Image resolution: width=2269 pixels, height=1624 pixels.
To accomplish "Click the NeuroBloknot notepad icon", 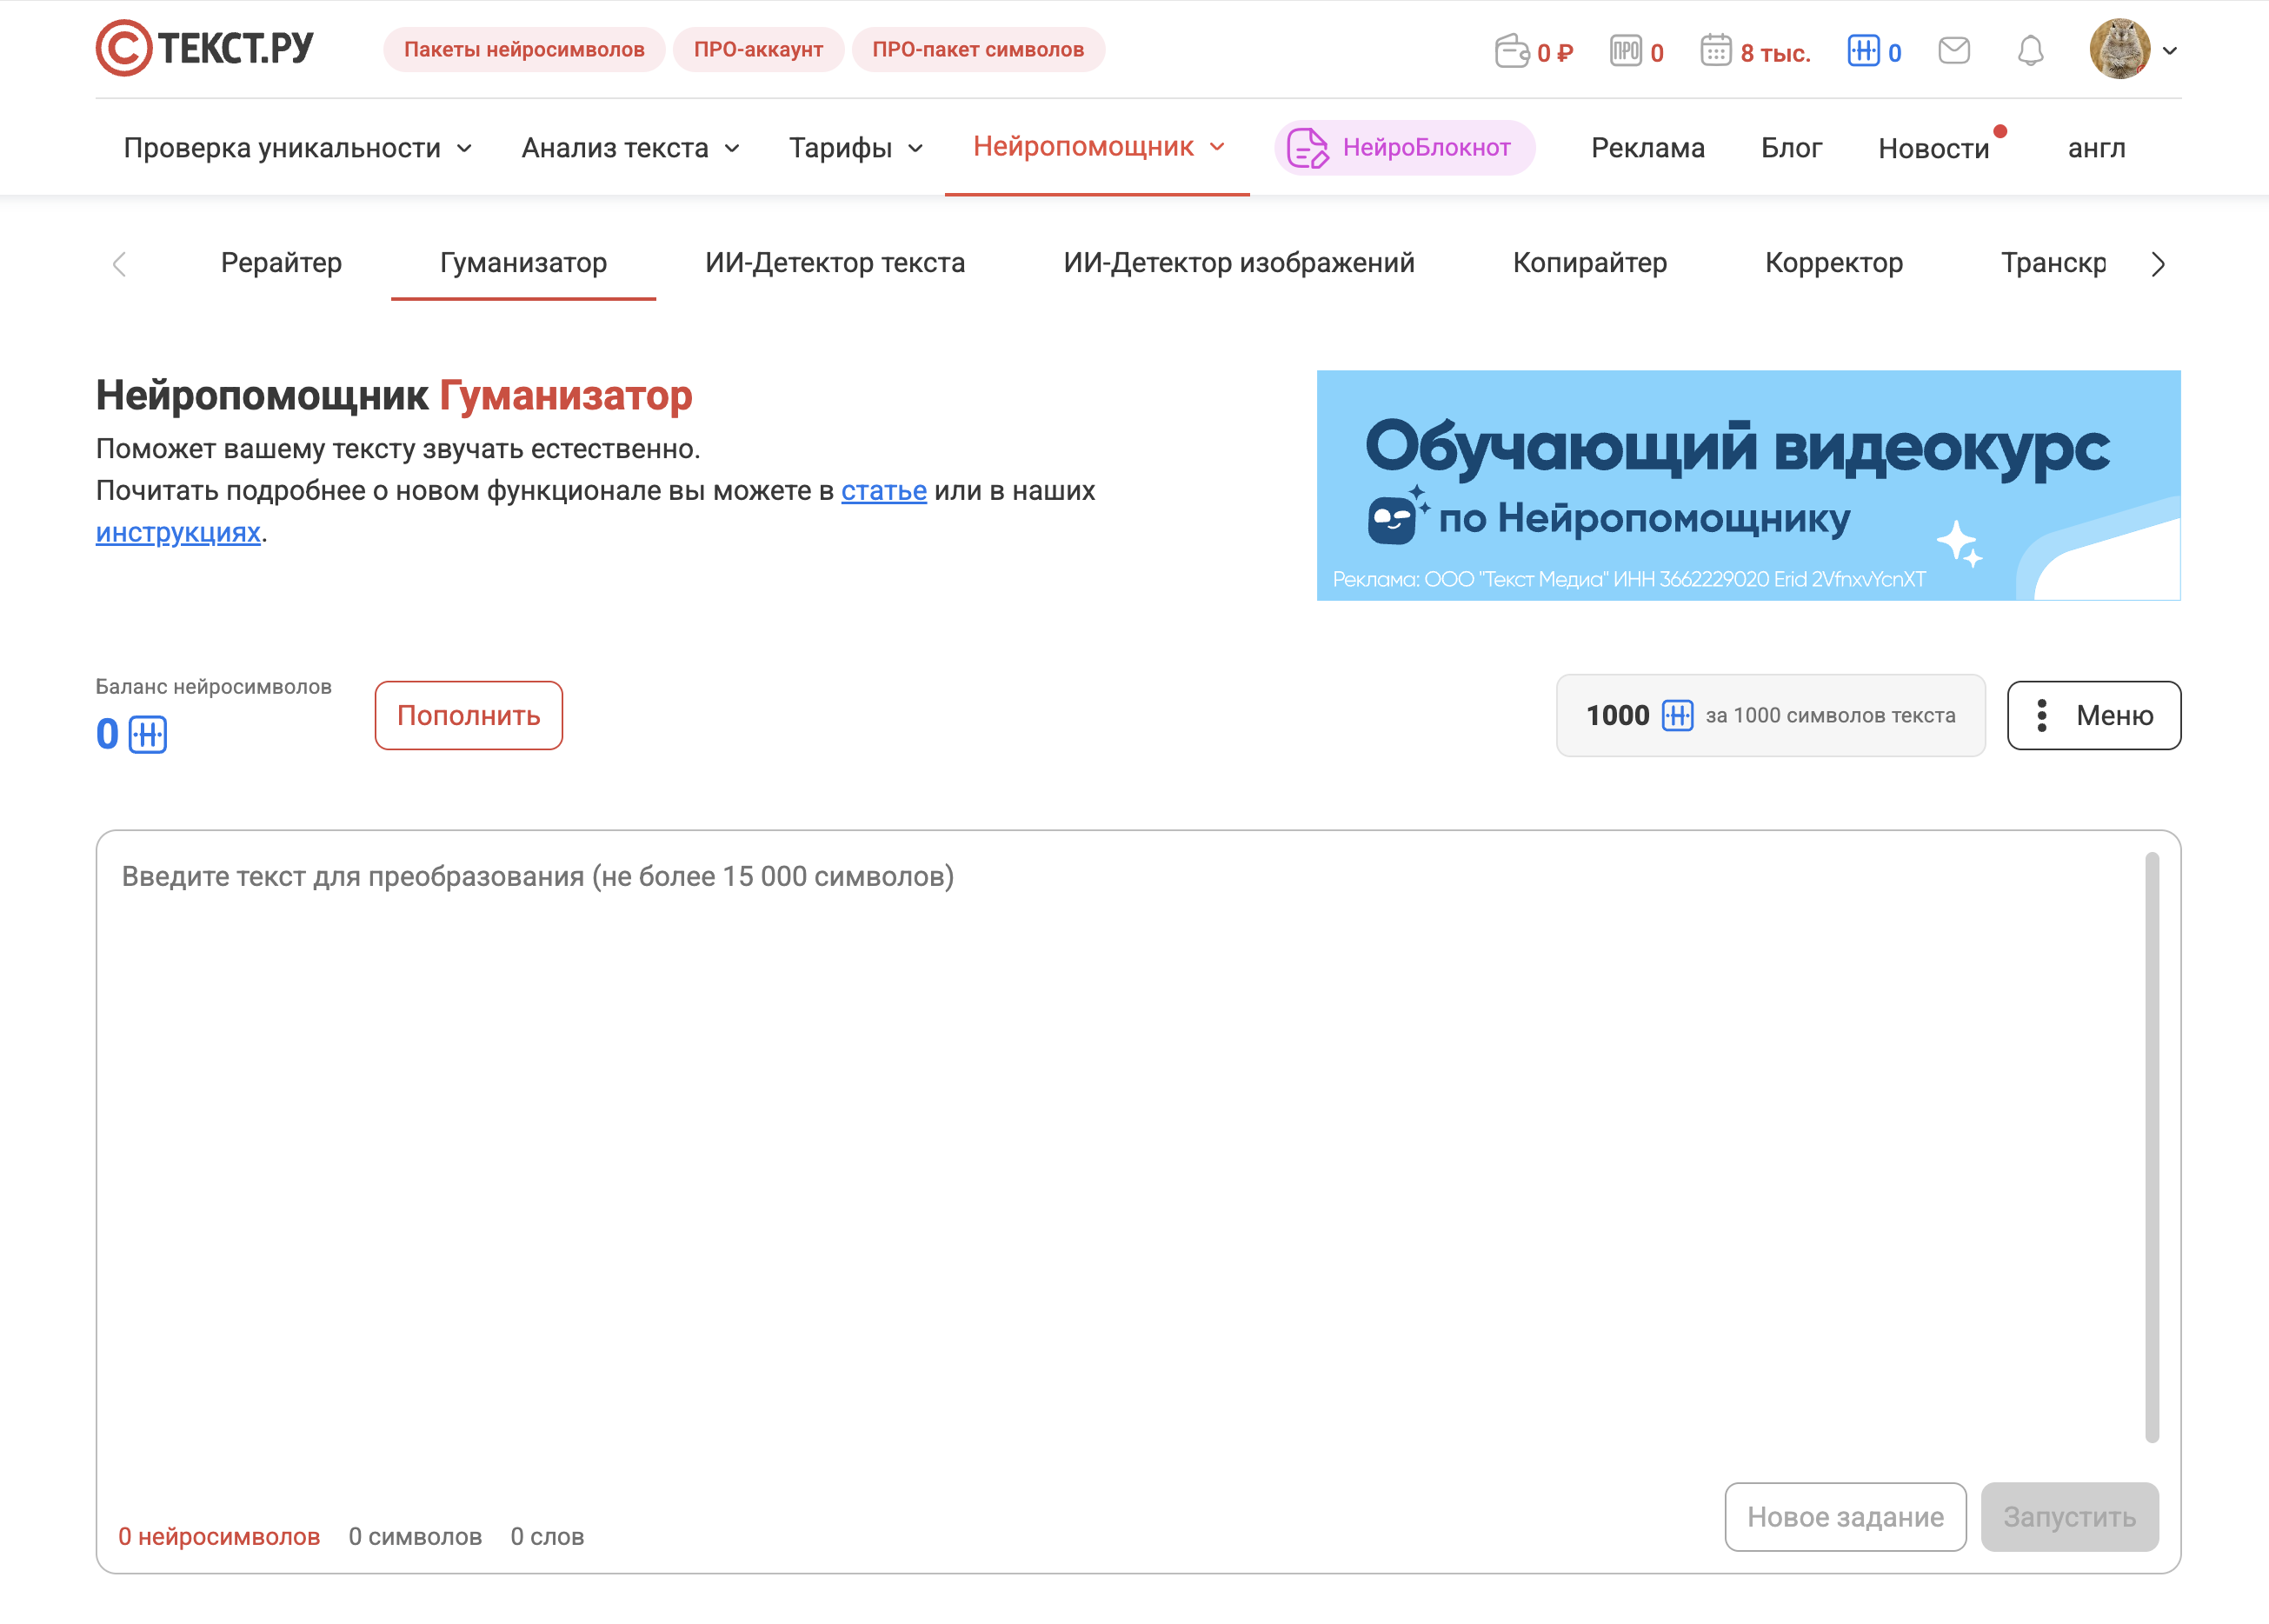I will [1307, 148].
